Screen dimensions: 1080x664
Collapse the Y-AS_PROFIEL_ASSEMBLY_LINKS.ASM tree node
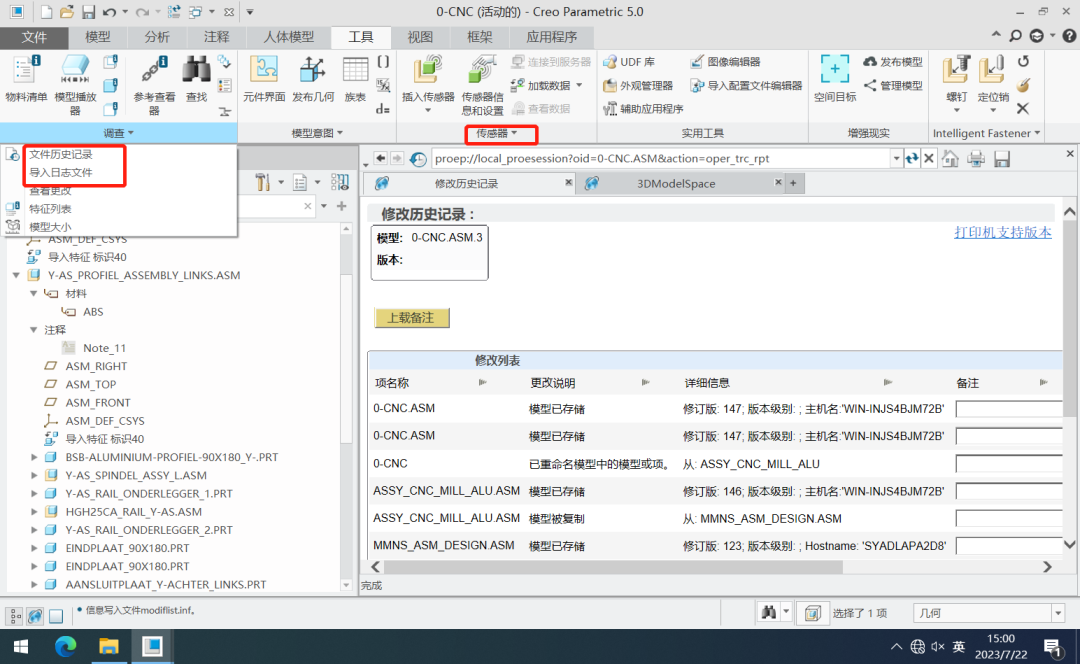[17, 275]
